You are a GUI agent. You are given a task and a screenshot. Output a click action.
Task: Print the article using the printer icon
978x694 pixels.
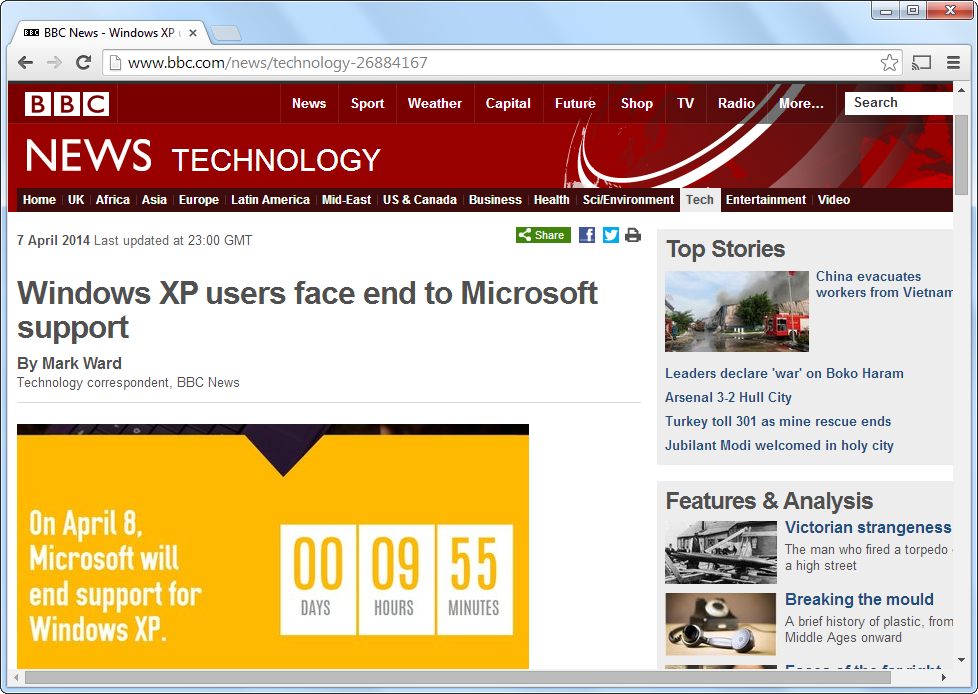pos(633,235)
